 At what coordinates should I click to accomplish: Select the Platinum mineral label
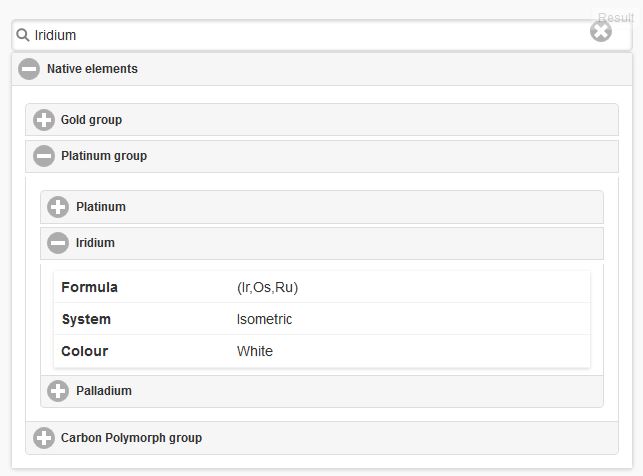pos(101,207)
